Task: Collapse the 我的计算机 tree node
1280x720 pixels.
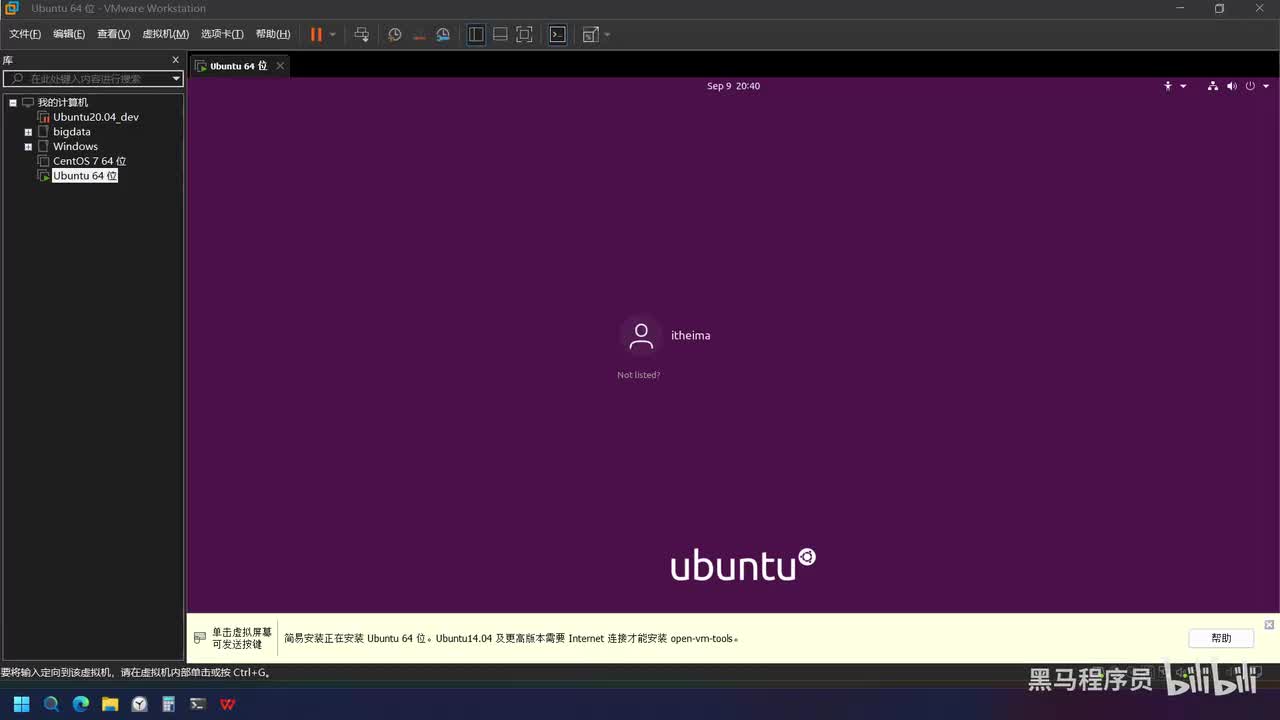Action: tap(13, 102)
